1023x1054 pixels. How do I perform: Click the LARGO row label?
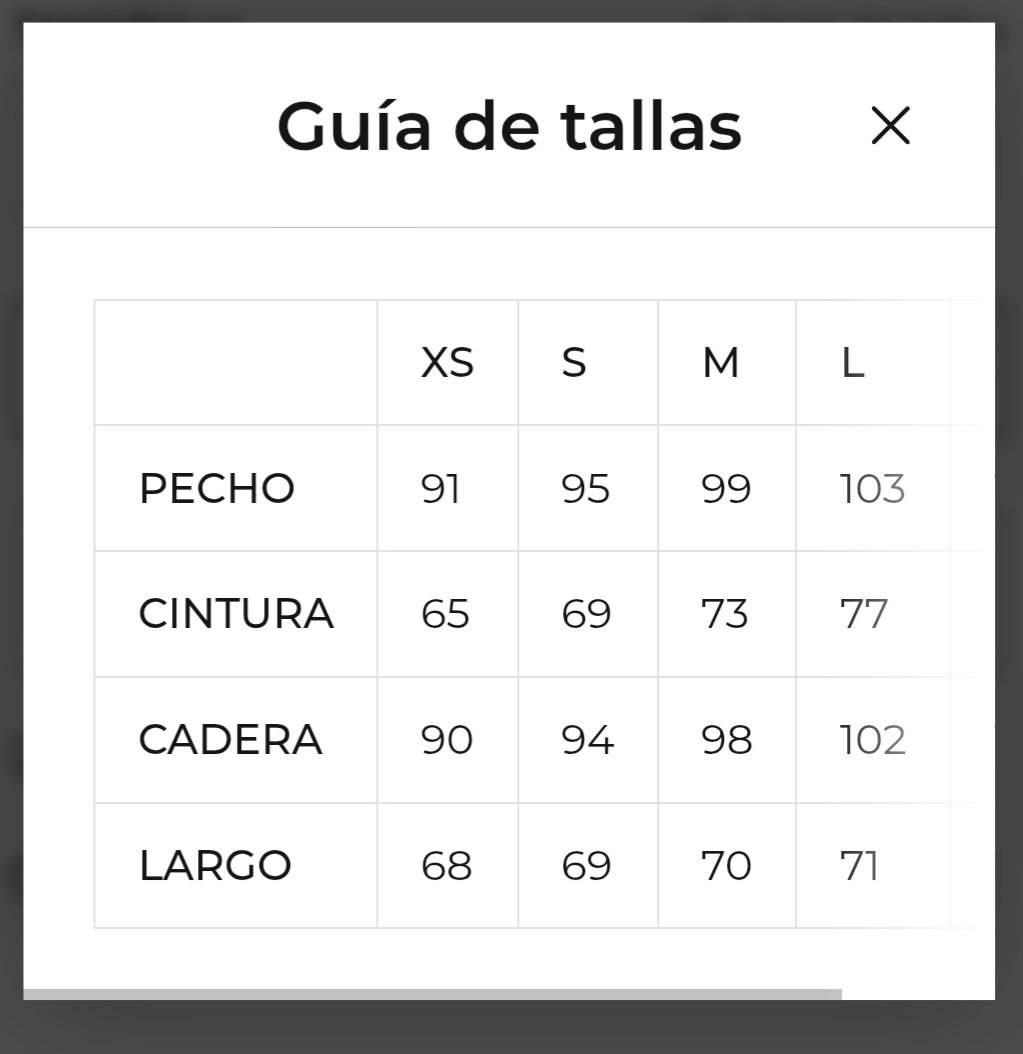point(215,866)
